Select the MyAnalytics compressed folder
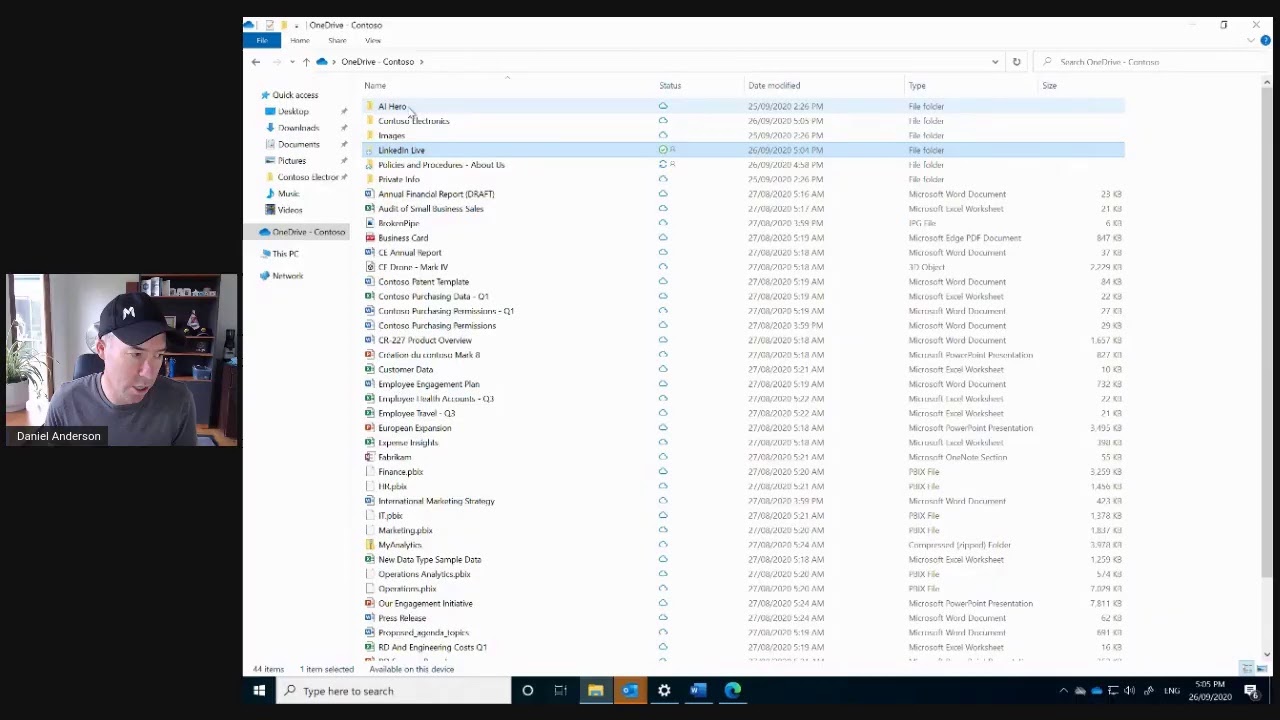Viewport: 1280px width, 720px height. [399, 545]
